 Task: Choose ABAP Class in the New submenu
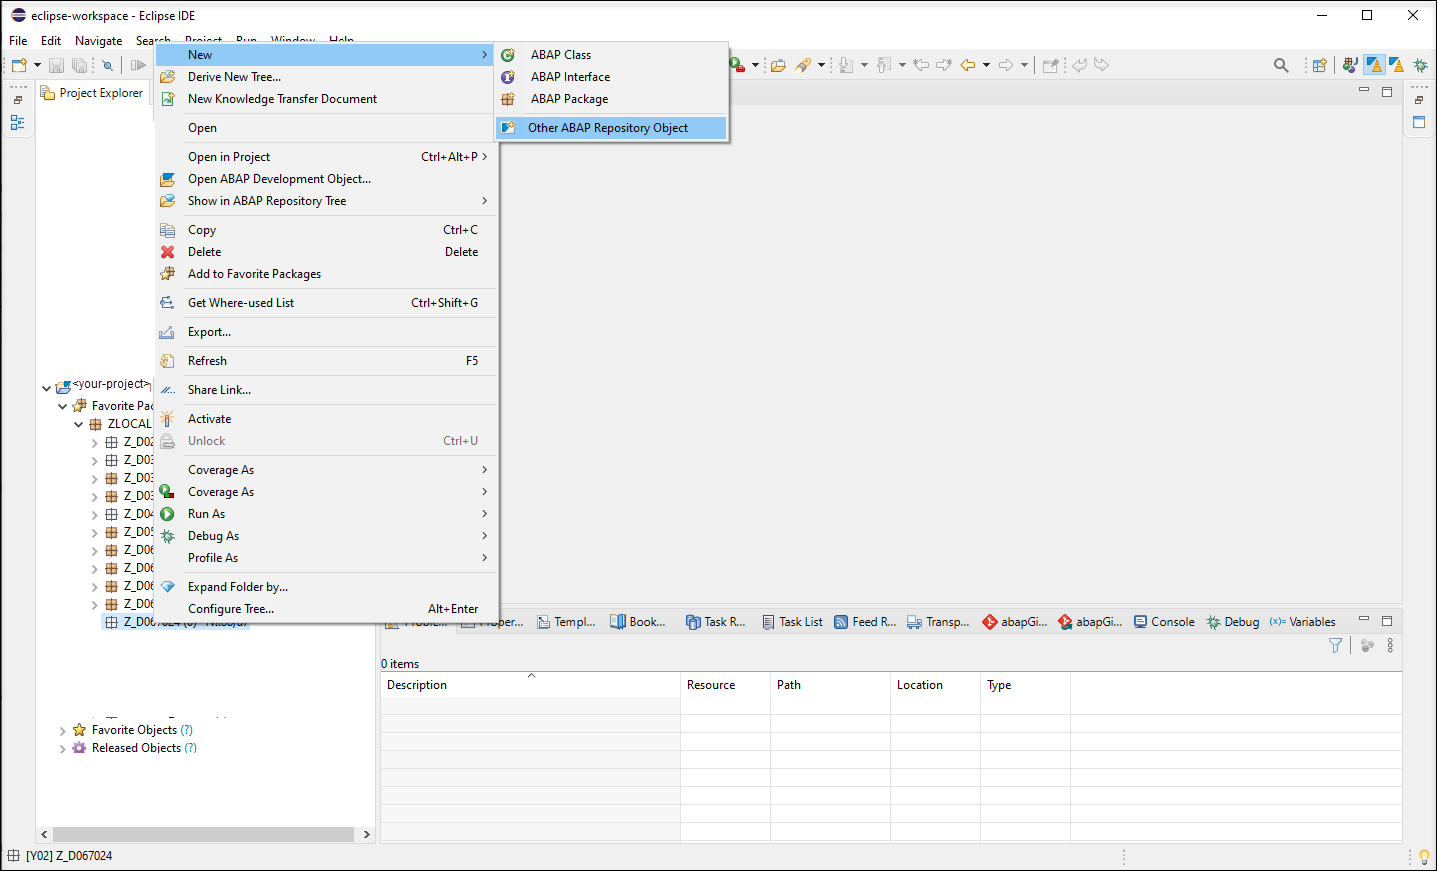point(612,55)
